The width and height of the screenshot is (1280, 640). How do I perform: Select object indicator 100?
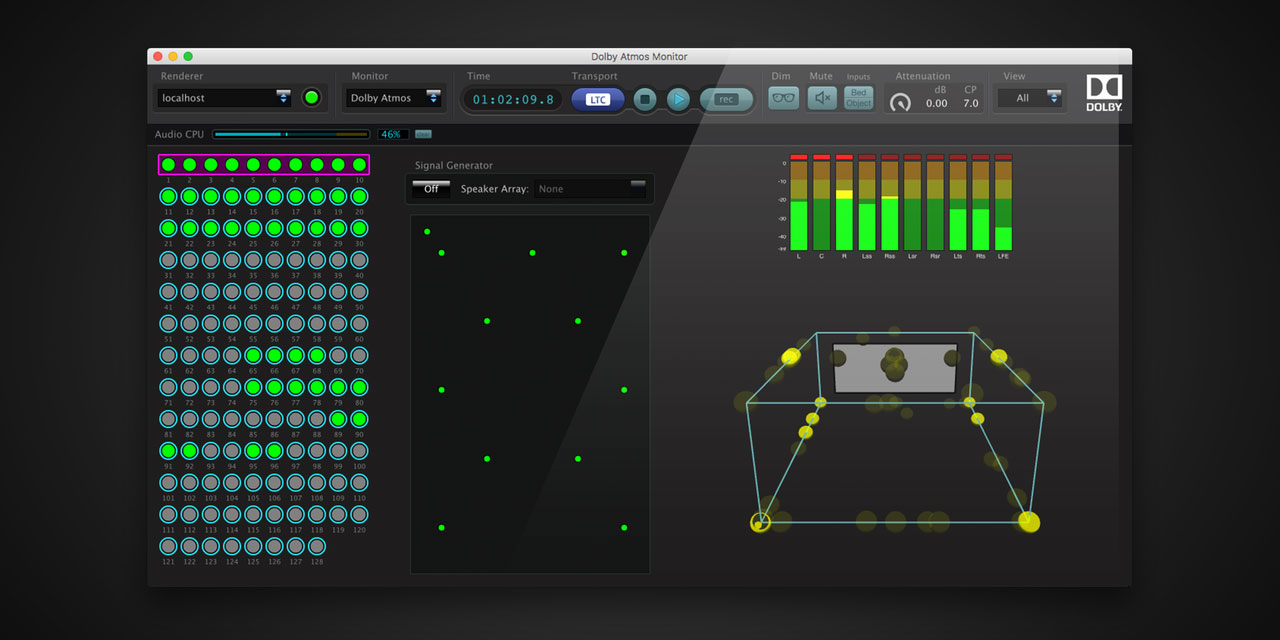(x=359, y=451)
